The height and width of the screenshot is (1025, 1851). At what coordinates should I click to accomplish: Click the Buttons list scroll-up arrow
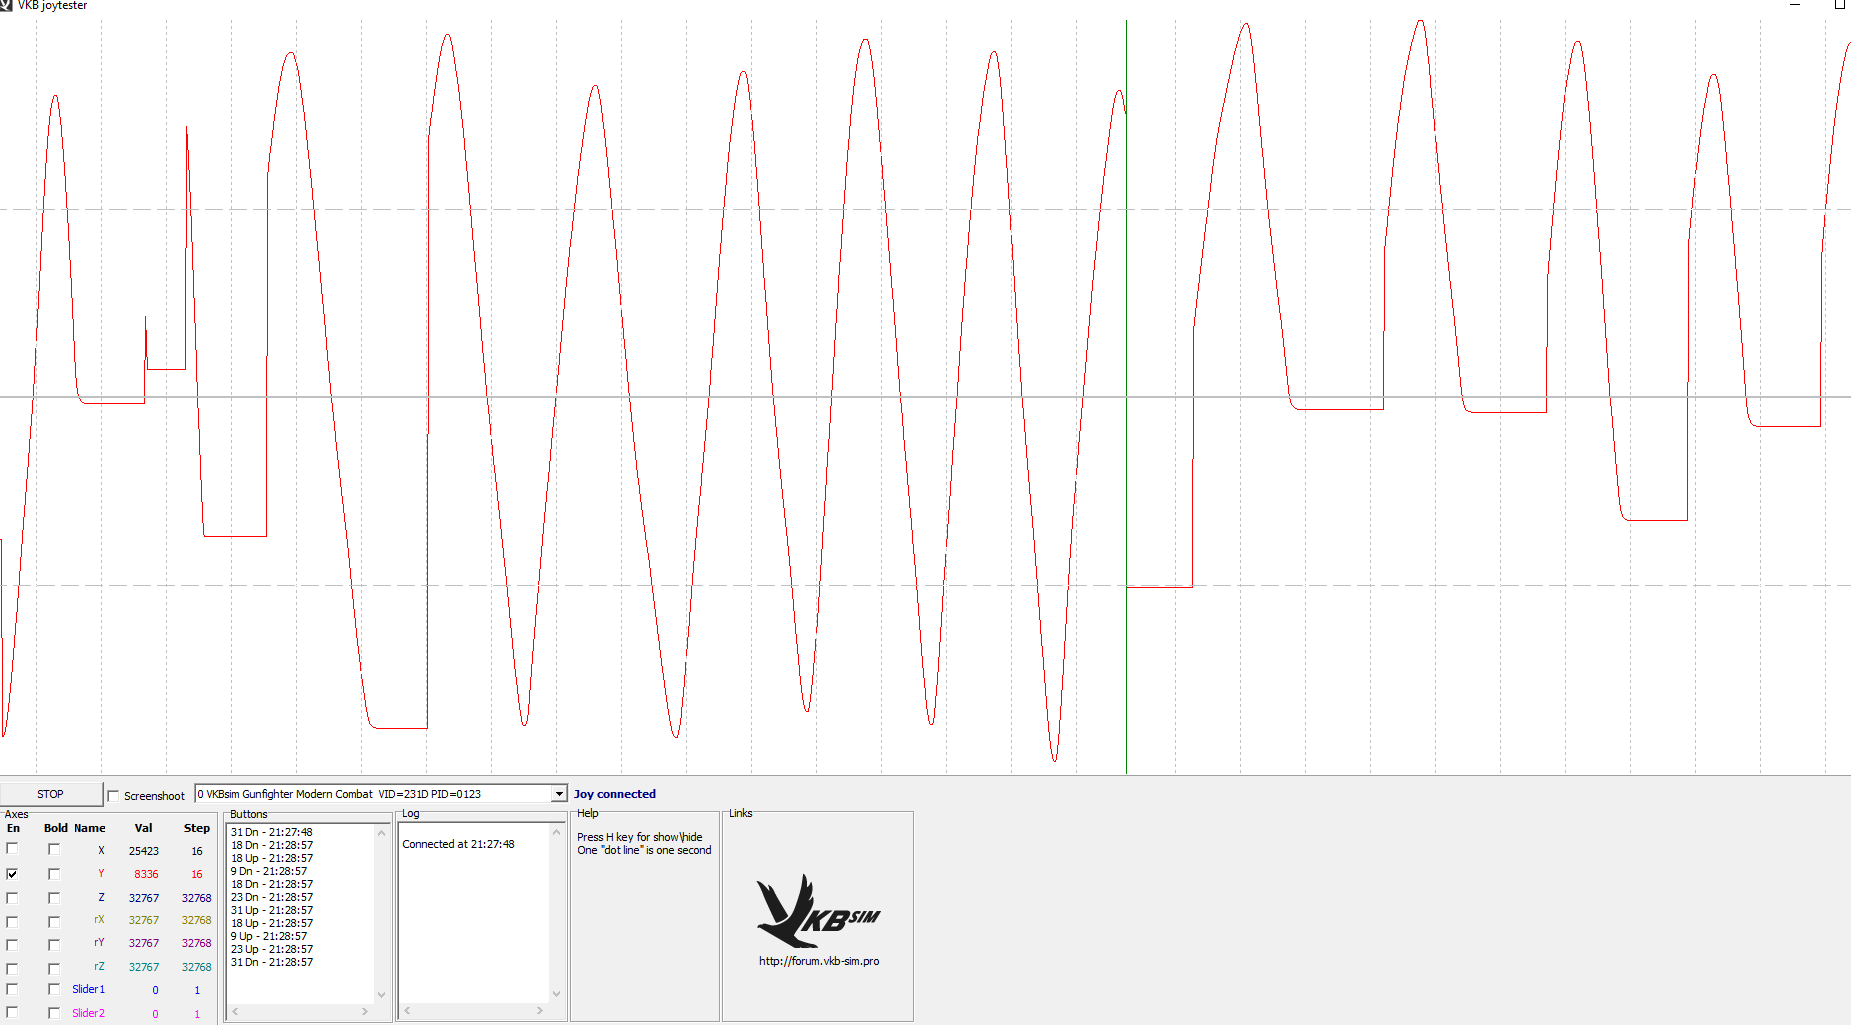381,833
